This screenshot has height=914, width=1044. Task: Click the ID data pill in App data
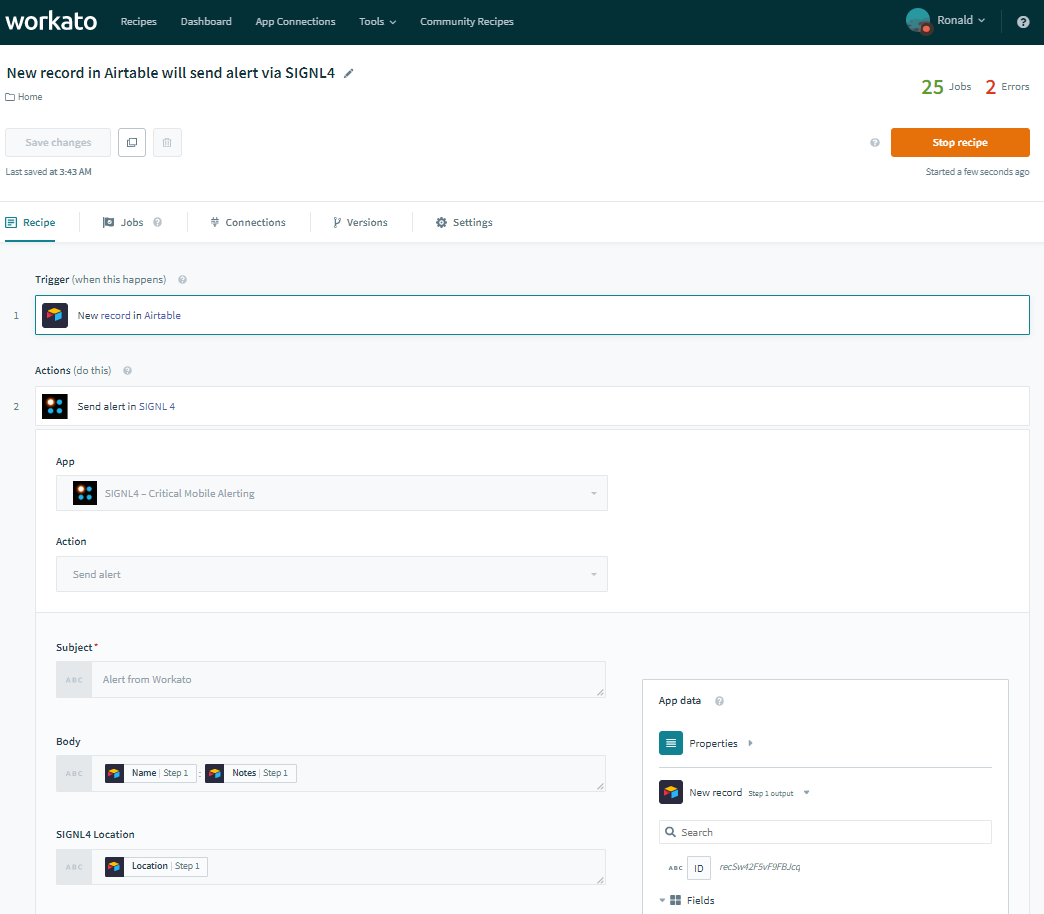point(698,868)
